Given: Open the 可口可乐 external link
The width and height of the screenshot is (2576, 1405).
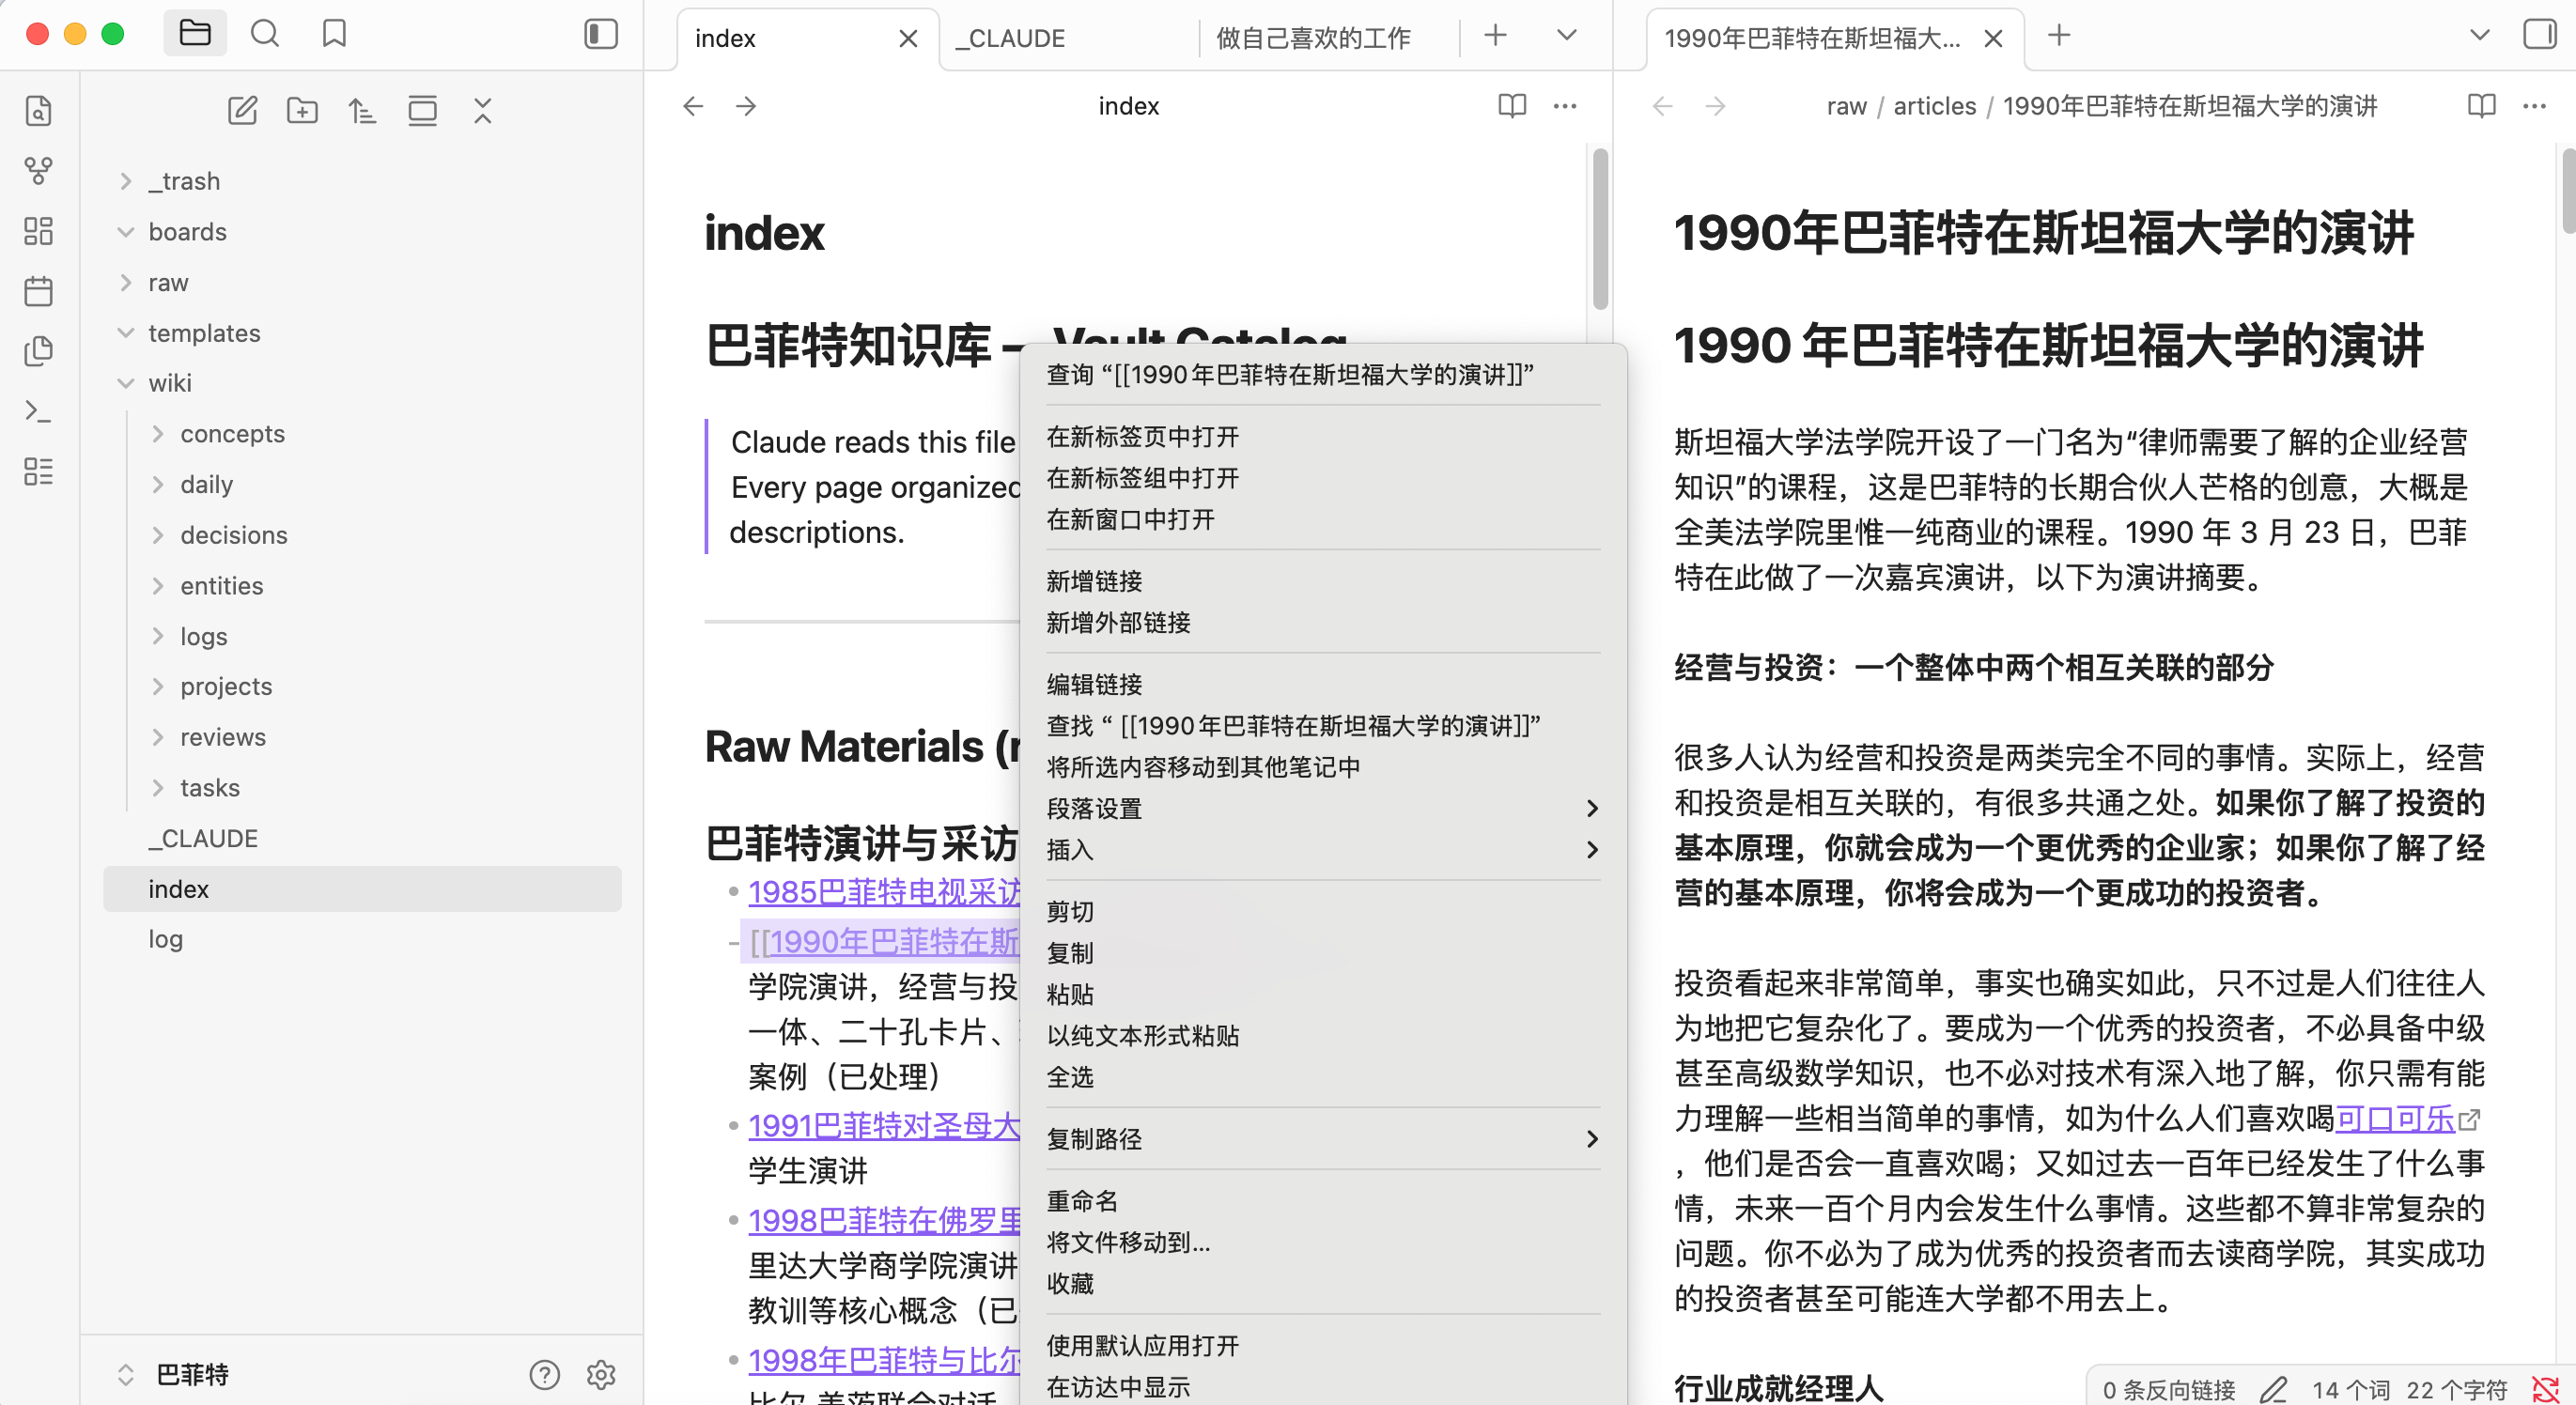Looking at the screenshot, I should click(2394, 1119).
